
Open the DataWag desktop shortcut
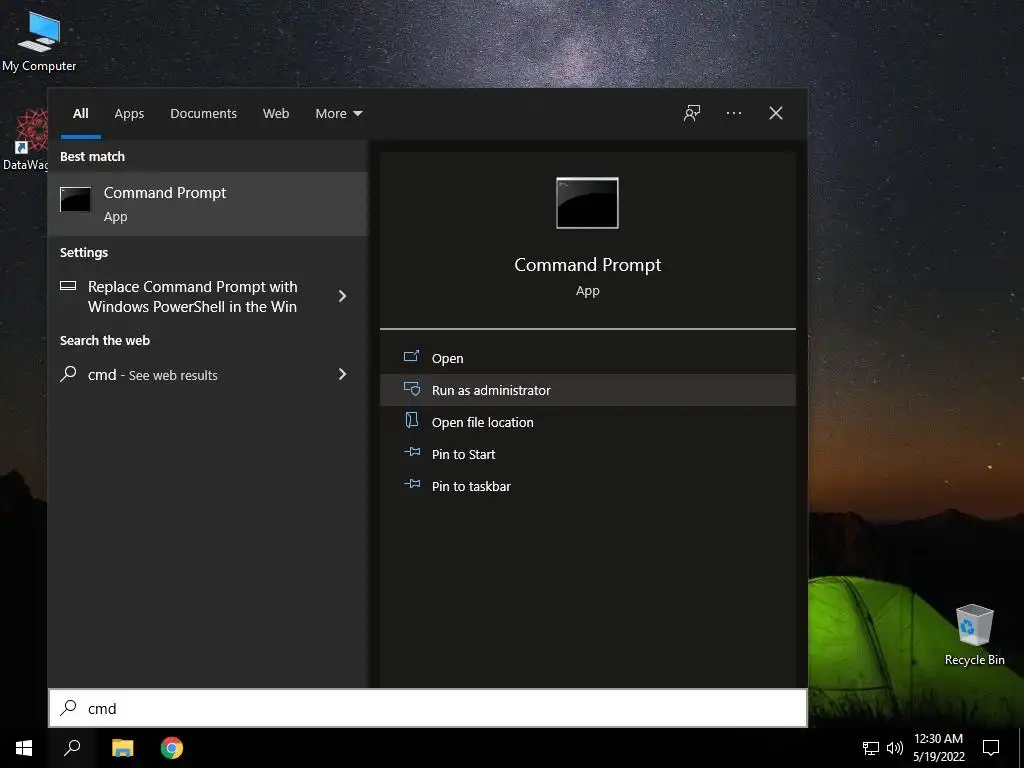tap(25, 140)
